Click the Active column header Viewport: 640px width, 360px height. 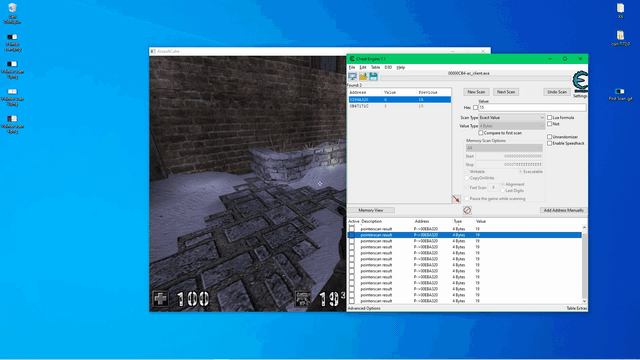tap(353, 221)
